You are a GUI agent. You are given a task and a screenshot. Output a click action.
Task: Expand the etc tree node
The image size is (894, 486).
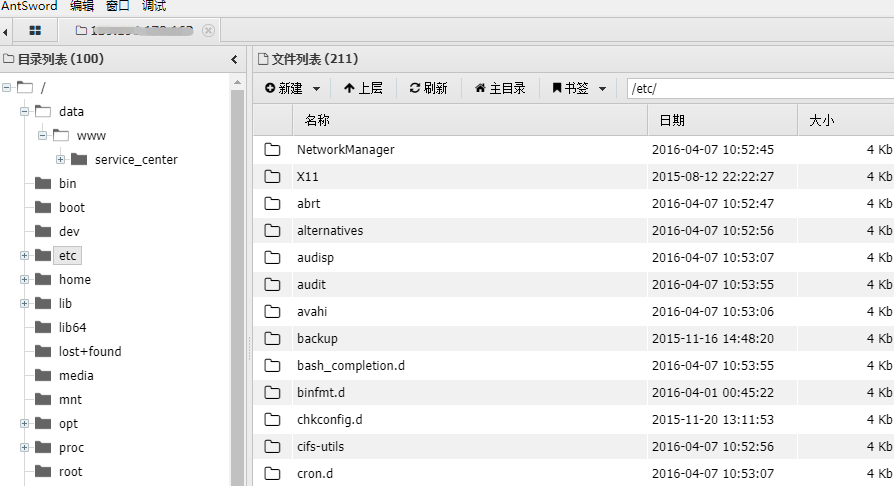click(x=25, y=256)
